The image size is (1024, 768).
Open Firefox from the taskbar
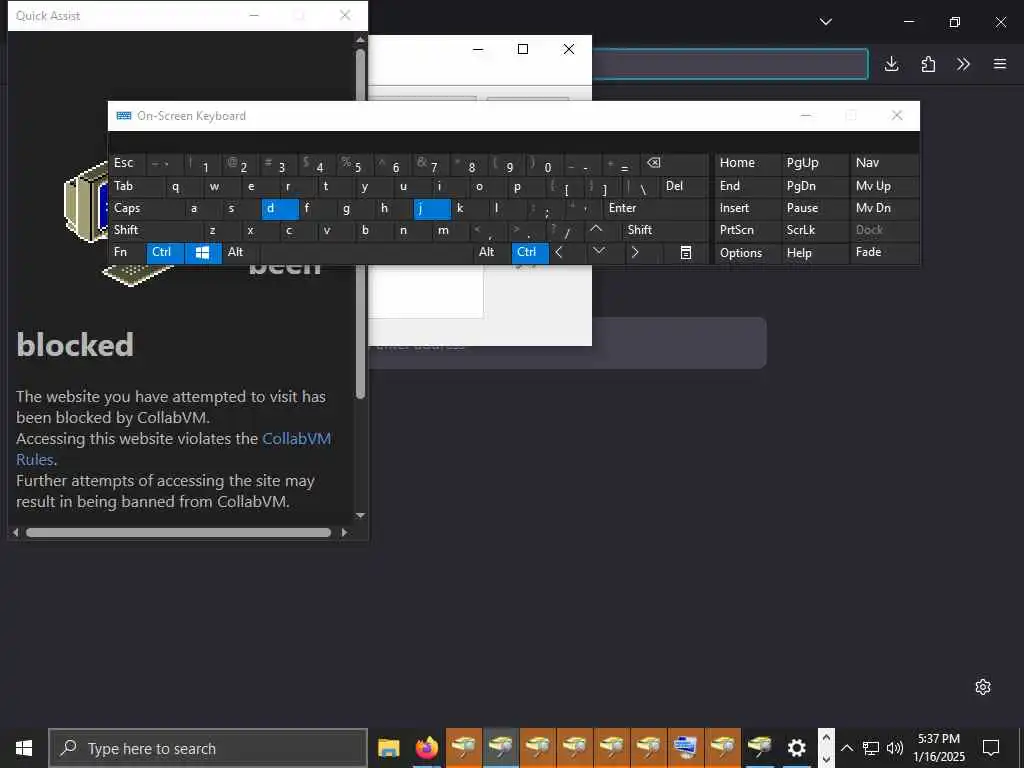point(426,748)
